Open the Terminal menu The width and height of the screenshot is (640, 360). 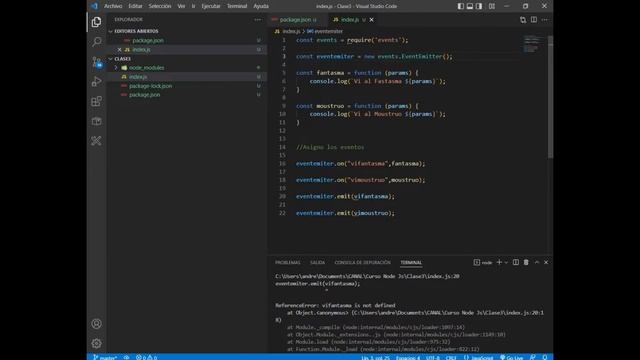point(237,6)
